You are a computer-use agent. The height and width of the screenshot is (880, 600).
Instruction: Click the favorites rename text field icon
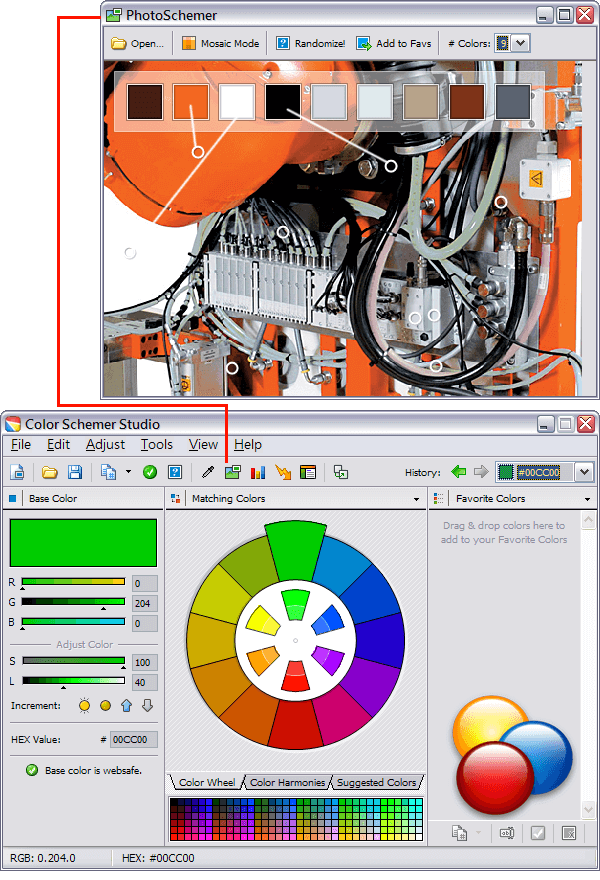click(x=507, y=833)
